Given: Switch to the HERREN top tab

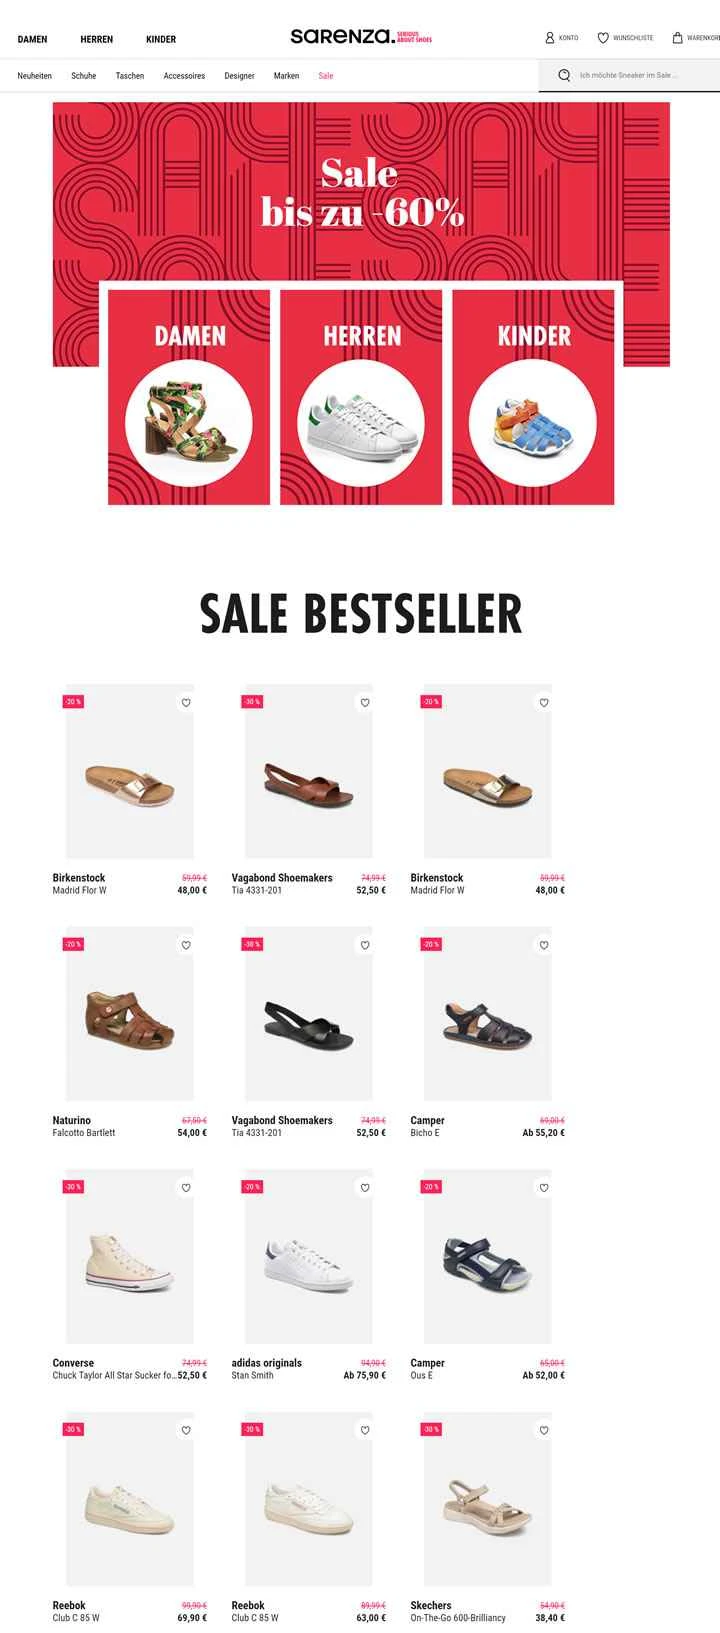Looking at the screenshot, I should coord(97,40).
